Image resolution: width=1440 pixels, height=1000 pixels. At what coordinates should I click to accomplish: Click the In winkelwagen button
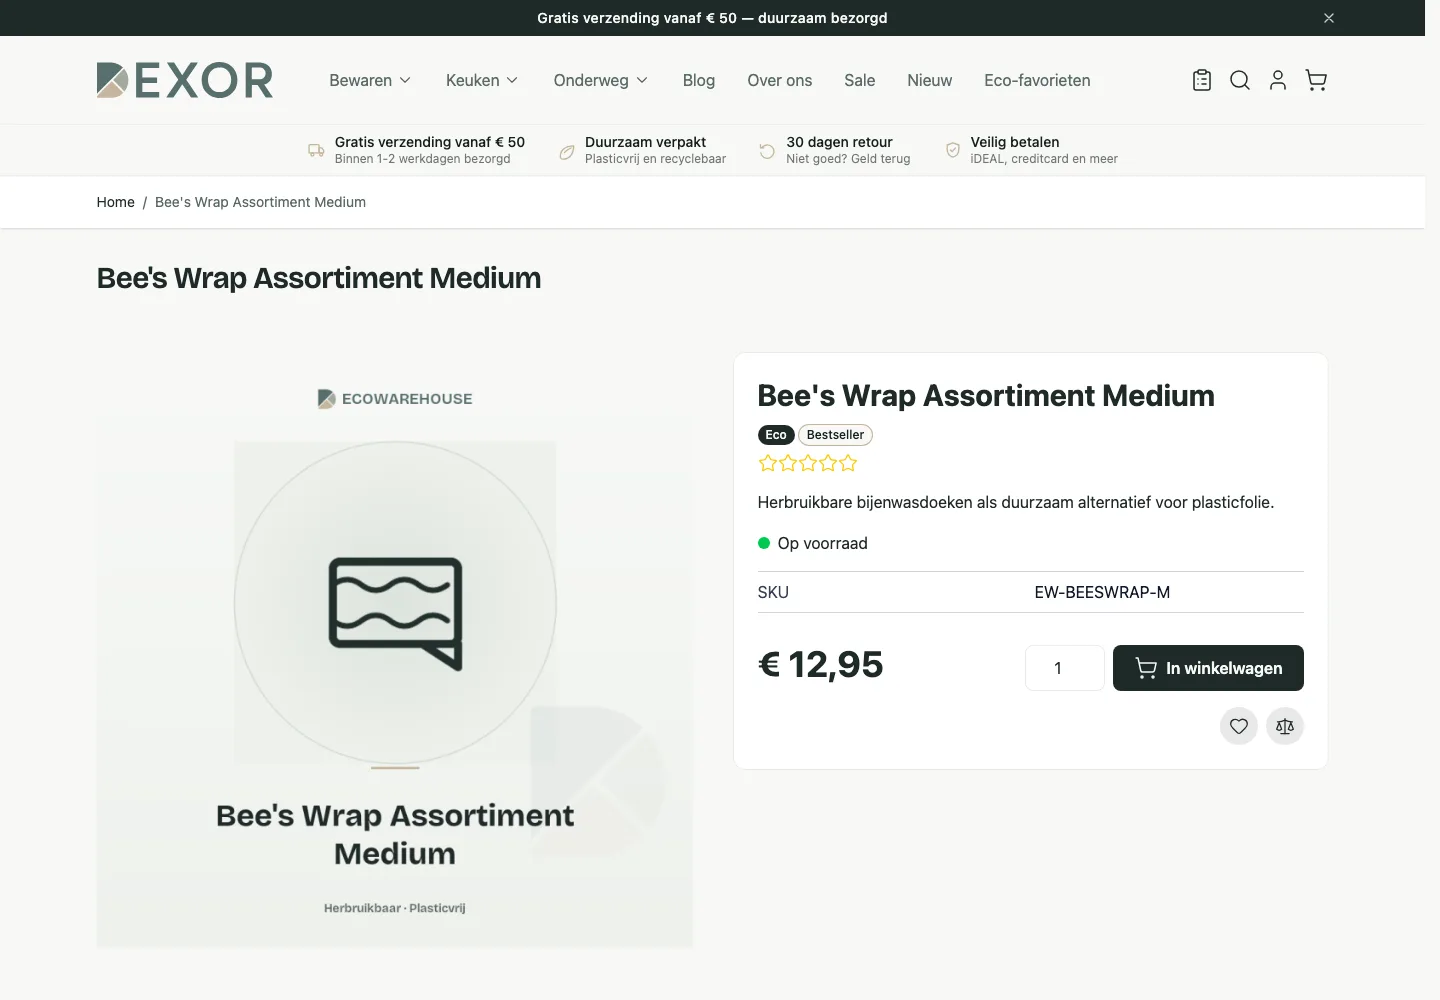[1208, 668]
